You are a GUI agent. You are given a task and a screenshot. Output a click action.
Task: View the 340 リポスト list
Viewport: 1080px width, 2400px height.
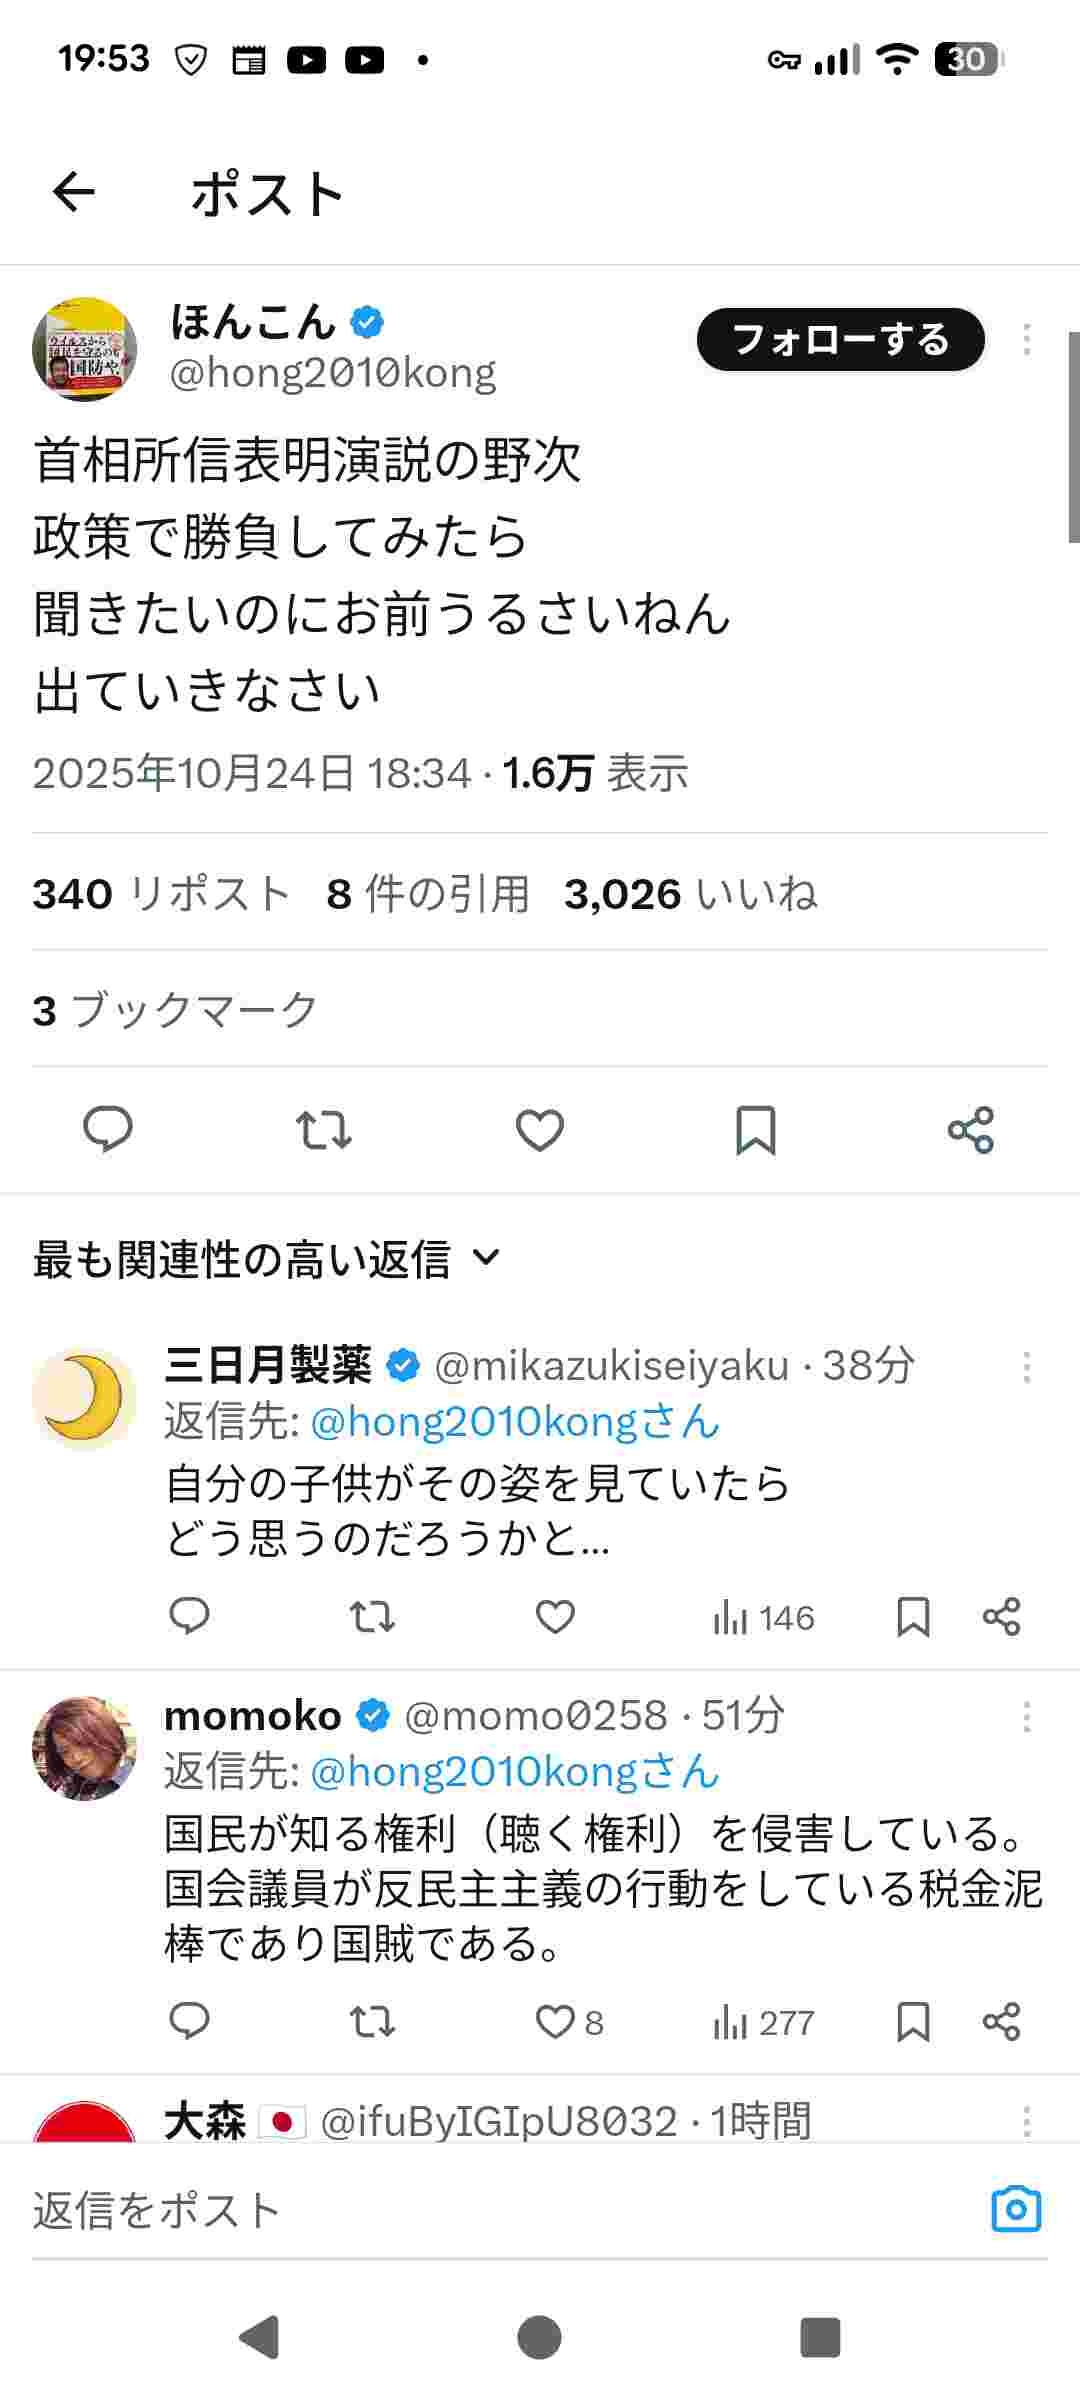coord(161,893)
